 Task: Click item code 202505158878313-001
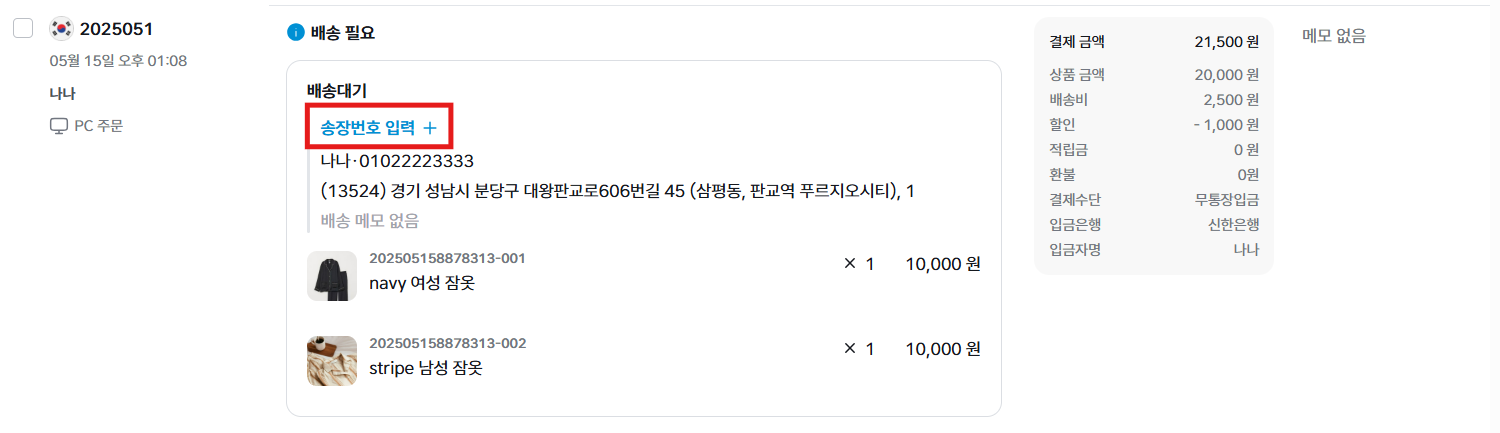click(x=447, y=258)
